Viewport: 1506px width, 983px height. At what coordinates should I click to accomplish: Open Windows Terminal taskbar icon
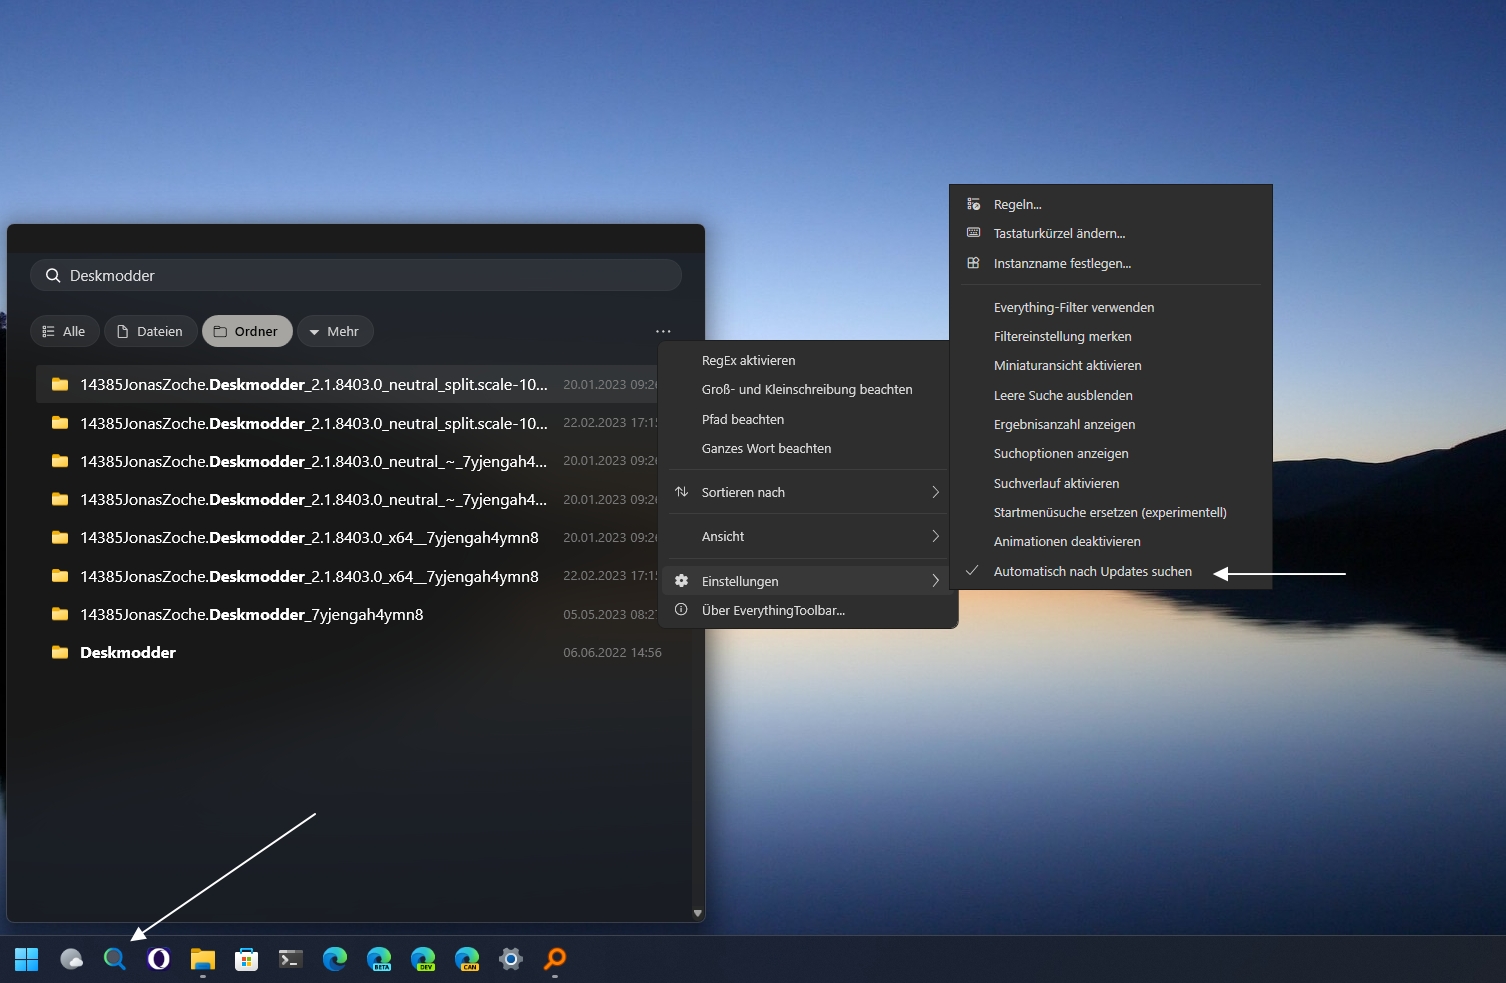tap(291, 959)
